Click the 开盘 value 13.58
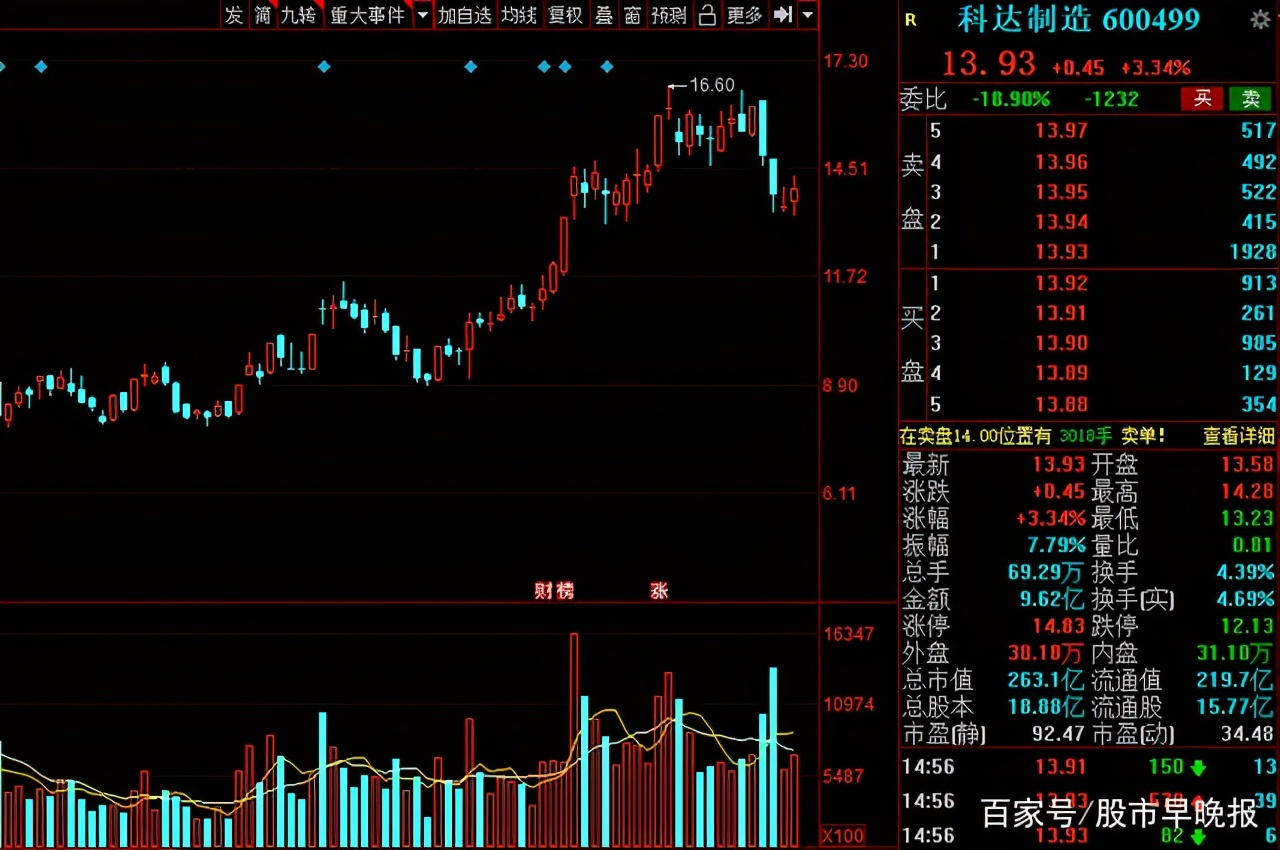 point(1246,465)
